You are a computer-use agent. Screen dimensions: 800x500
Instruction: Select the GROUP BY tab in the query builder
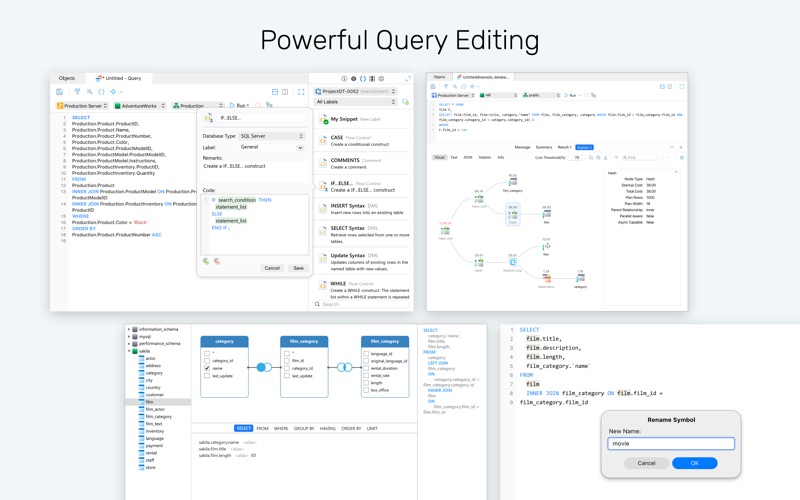coord(304,429)
